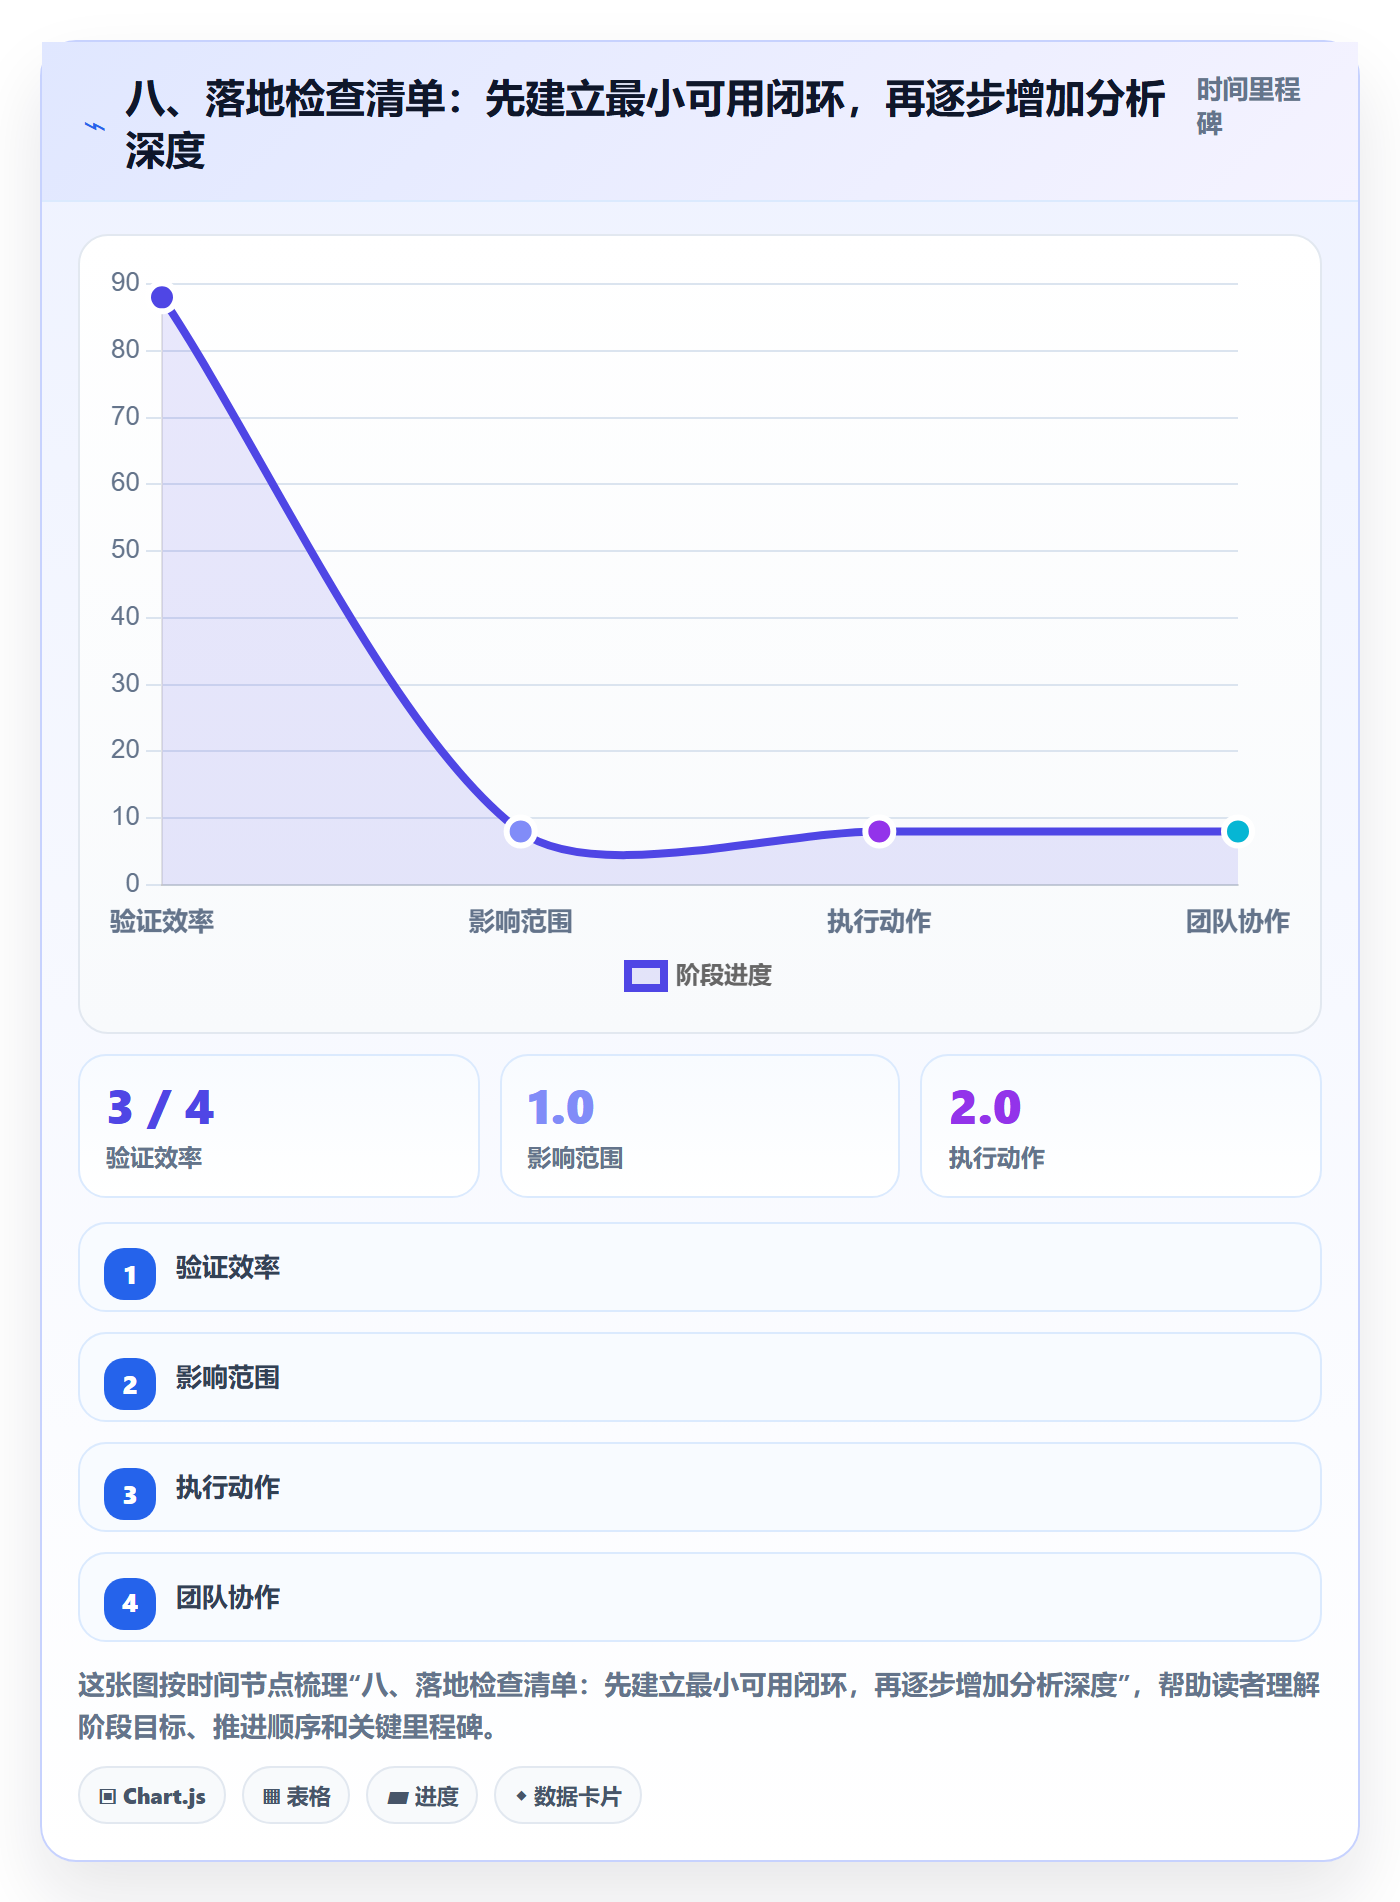Viewport: 1400px width, 1902px height.
Task: Click the chart data point above 验证效率
Action: click(162, 297)
